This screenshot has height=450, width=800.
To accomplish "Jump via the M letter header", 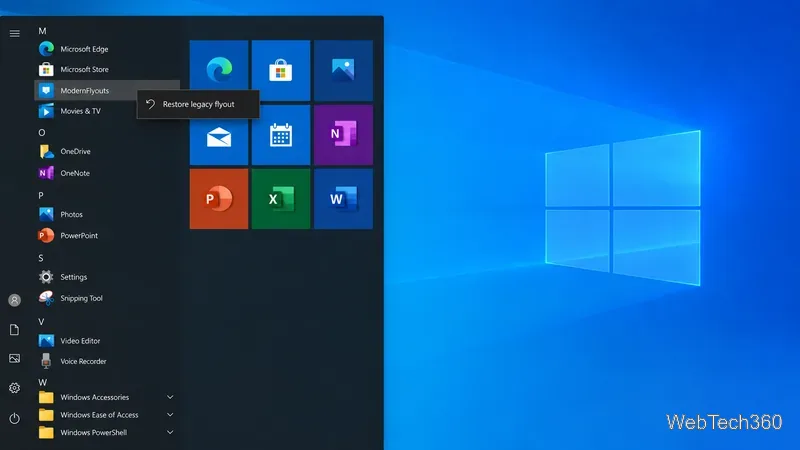I will 42,31.
